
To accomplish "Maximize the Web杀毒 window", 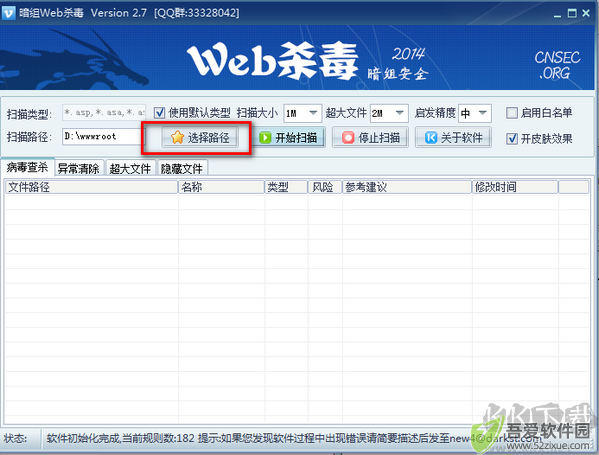I will (572, 13).
